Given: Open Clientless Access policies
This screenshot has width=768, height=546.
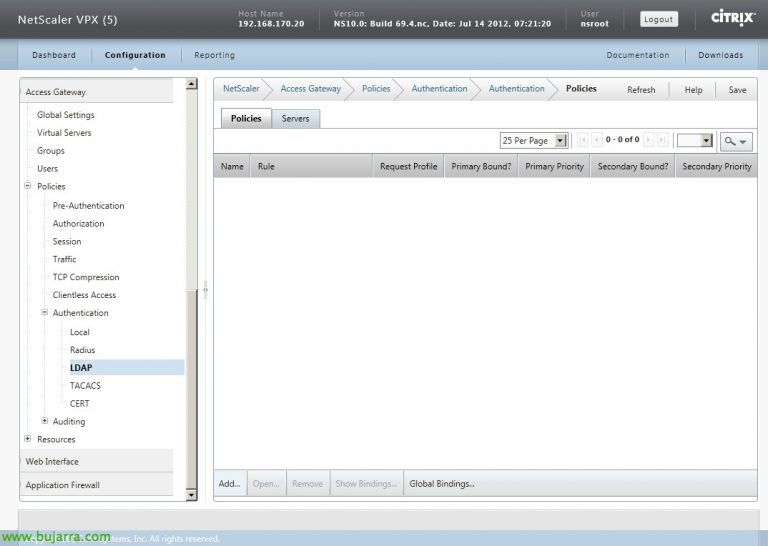Looking at the screenshot, I should [x=84, y=295].
